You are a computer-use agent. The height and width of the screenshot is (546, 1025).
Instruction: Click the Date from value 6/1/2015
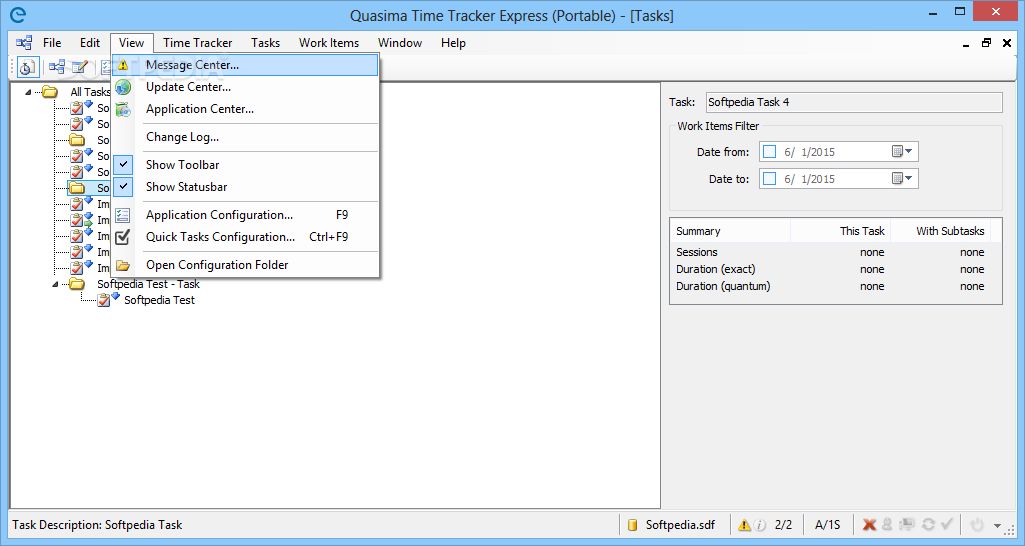[809, 152]
